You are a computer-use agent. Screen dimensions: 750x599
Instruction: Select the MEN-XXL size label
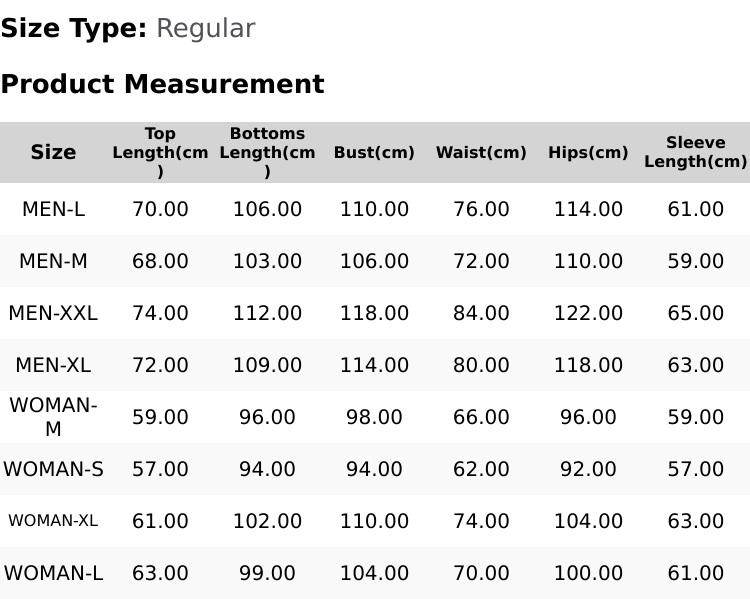point(53,313)
